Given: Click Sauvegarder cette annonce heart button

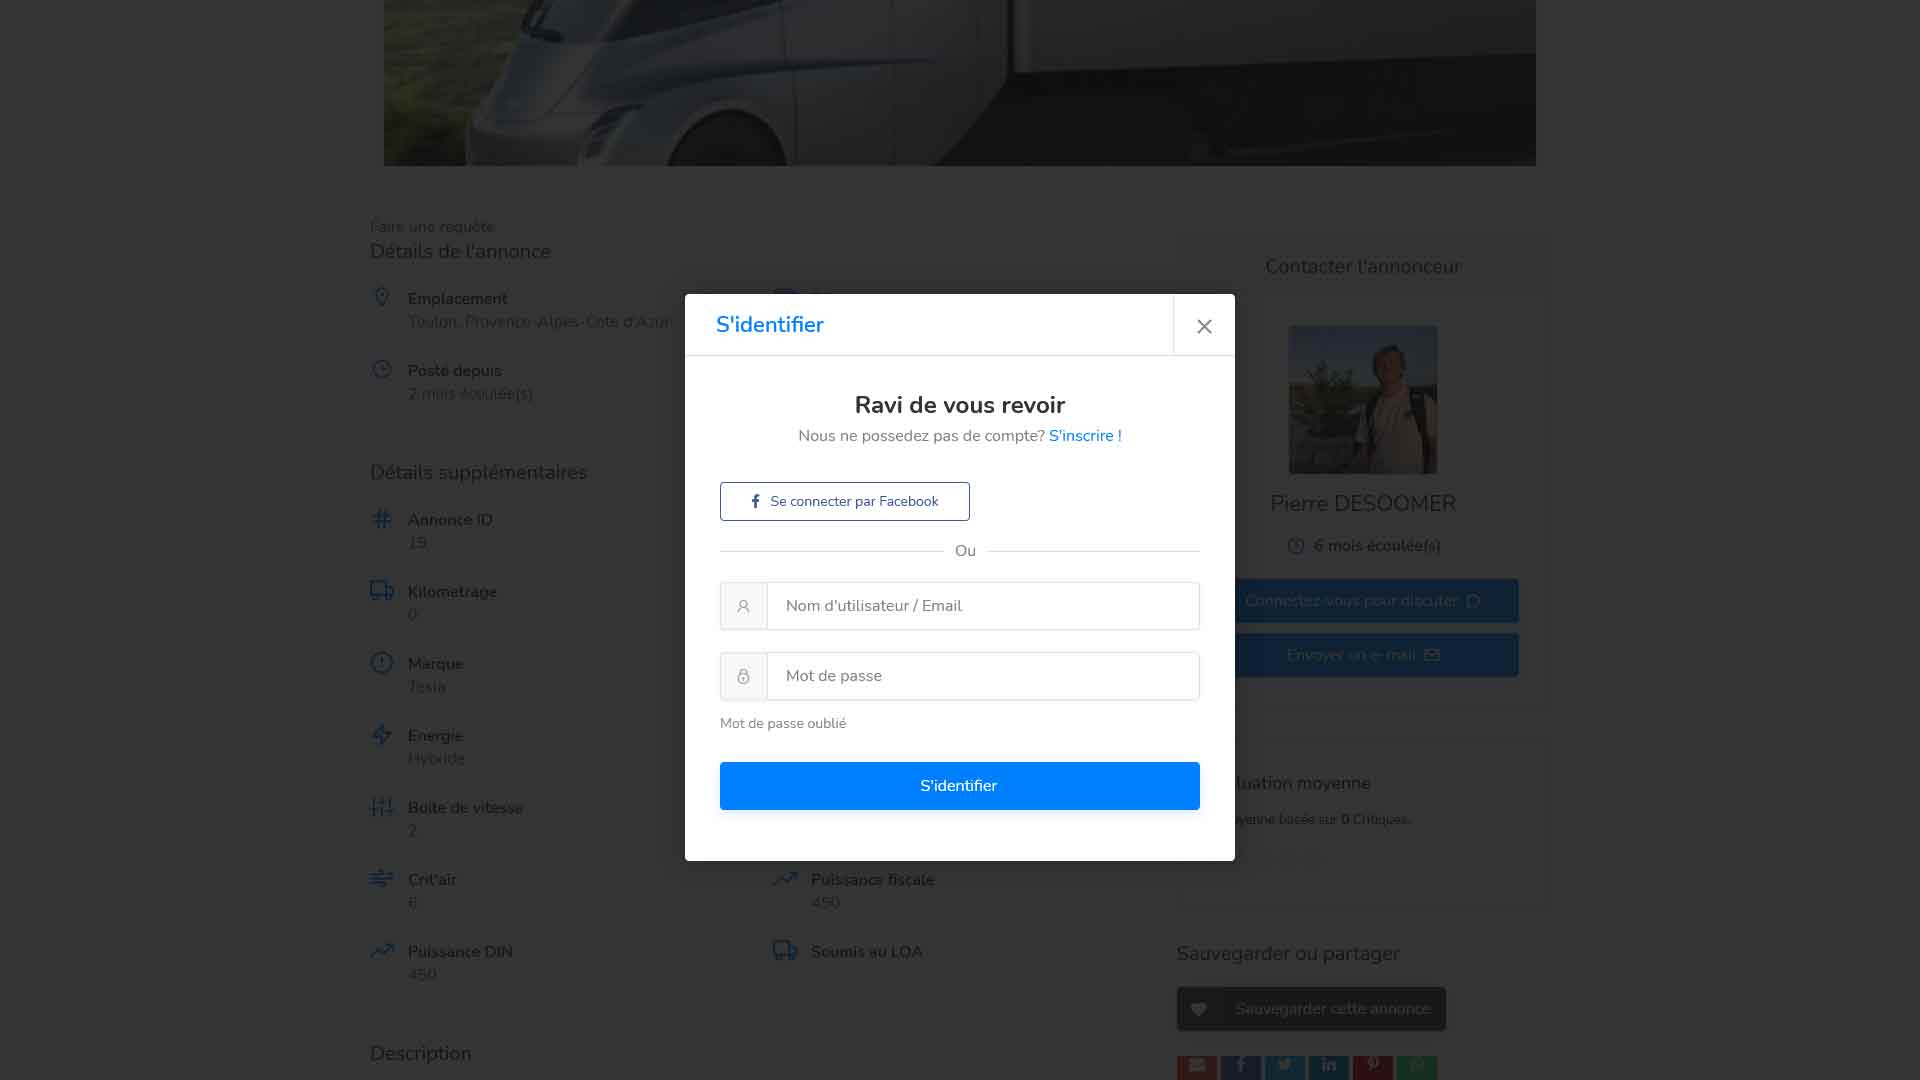Looking at the screenshot, I should [x=1311, y=1009].
